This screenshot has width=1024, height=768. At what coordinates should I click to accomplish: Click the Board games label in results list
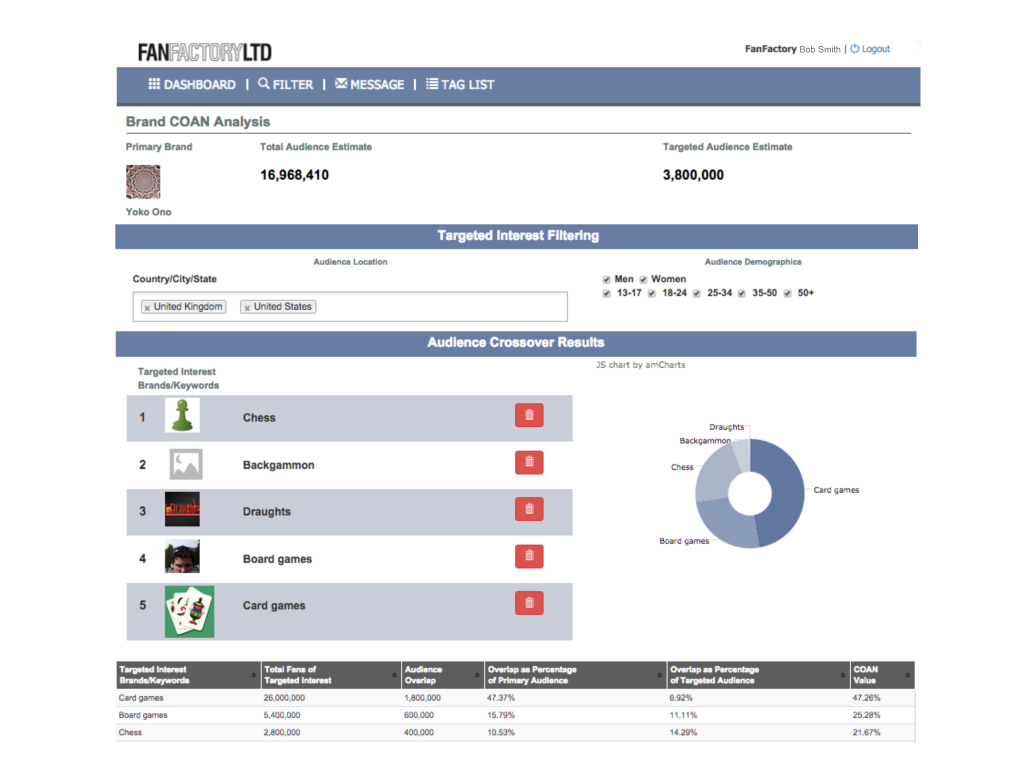click(x=278, y=559)
